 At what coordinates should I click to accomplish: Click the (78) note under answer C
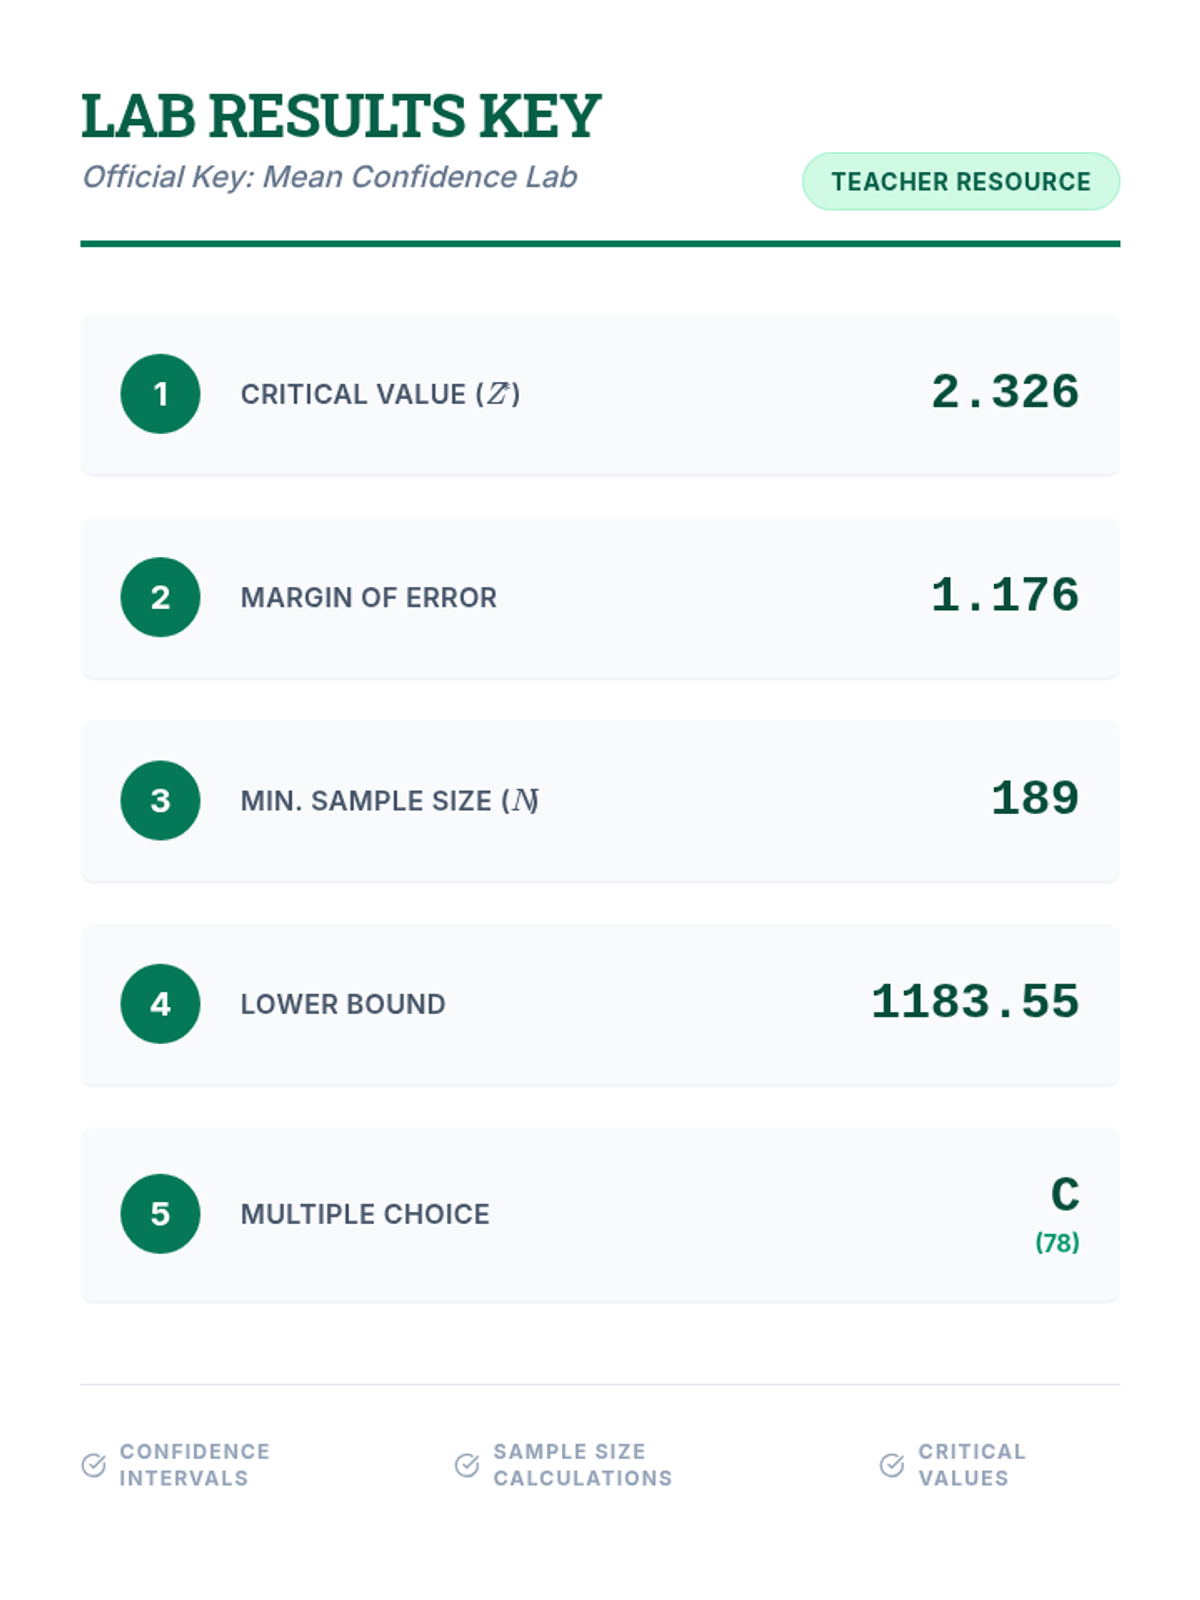tap(1057, 1242)
